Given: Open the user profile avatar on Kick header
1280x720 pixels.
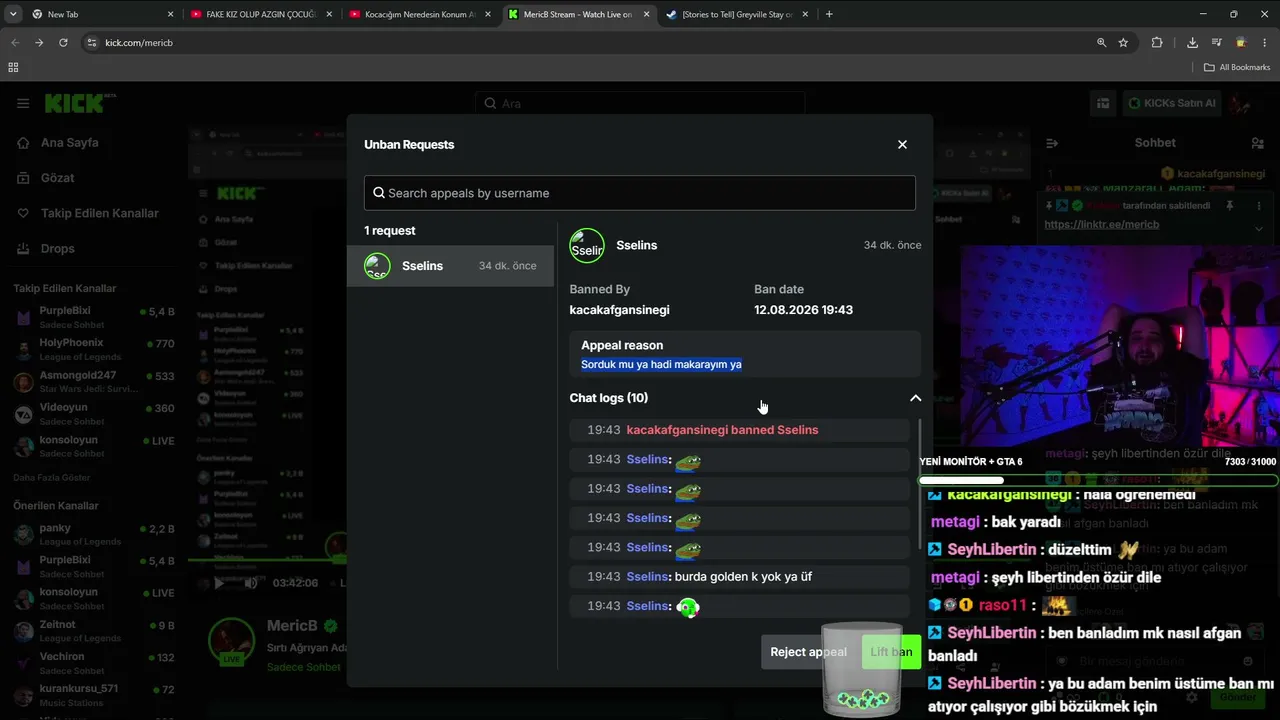Looking at the screenshot, I should point(1241,103).
